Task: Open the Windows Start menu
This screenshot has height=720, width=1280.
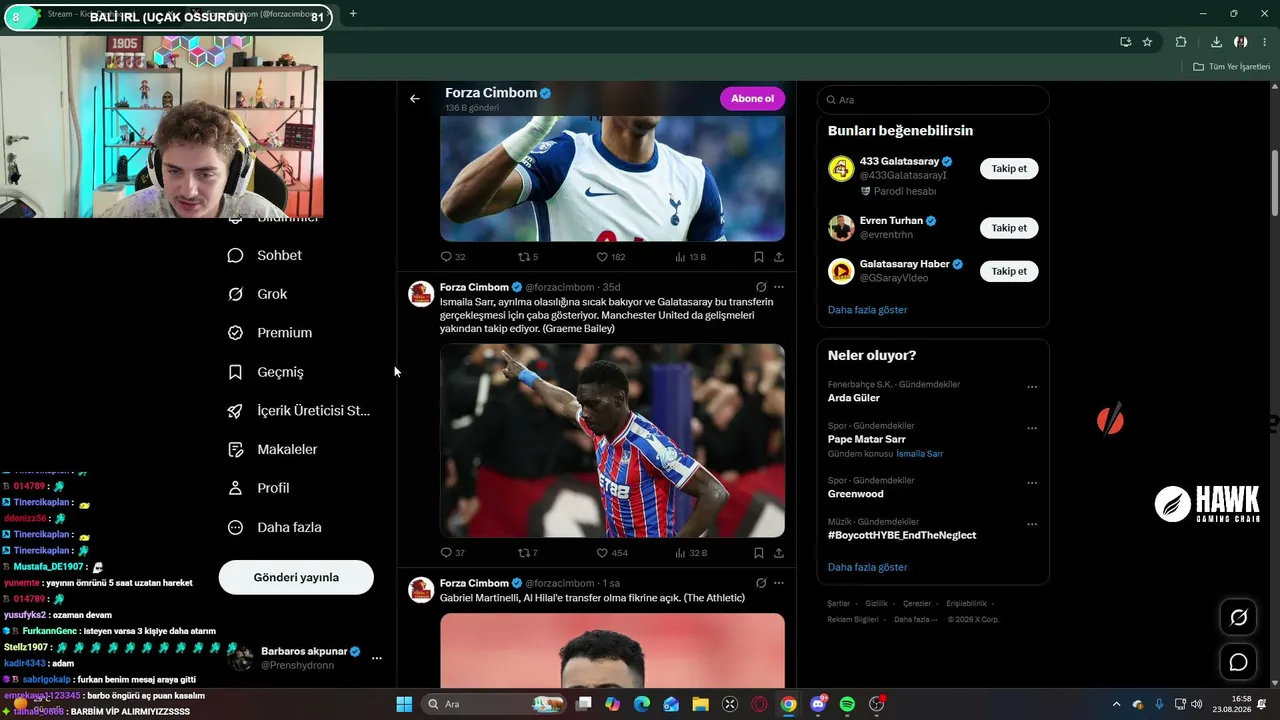Action: [404, 704]
